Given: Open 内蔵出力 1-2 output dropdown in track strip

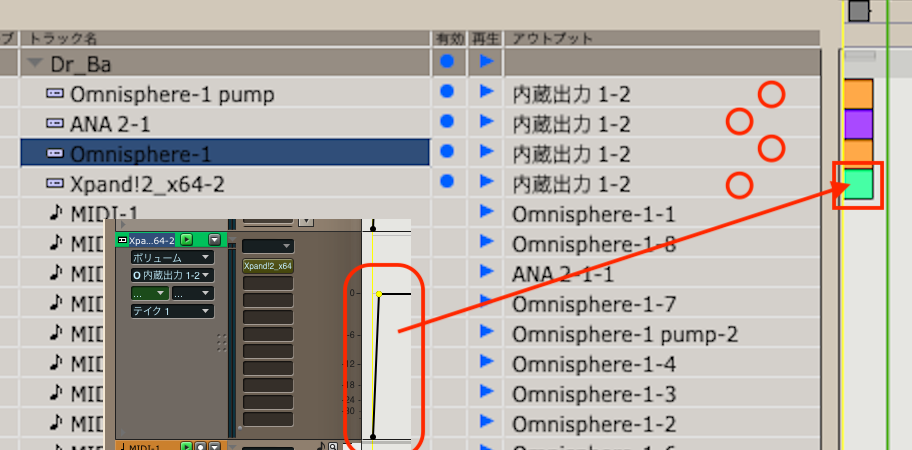Looking at the screenshot, I should pyautogui.click(x=172, y=275).
